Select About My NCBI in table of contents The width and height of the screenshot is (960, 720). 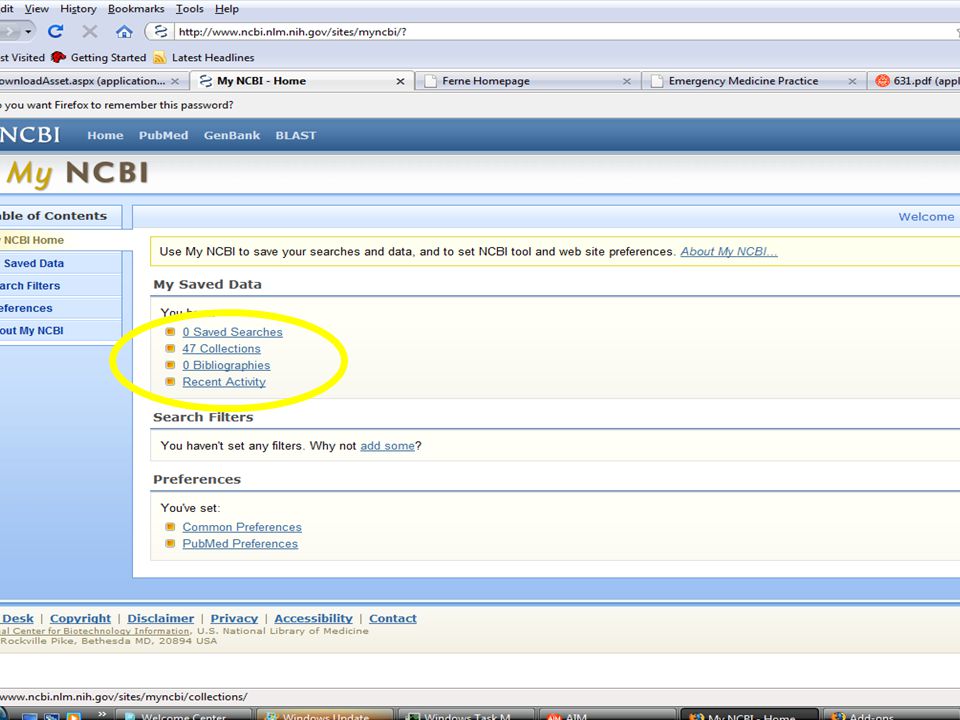point(61,331)
